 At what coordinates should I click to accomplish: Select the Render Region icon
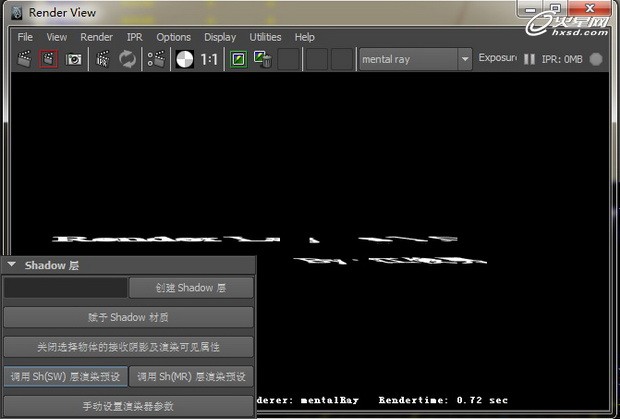point(49,59)
